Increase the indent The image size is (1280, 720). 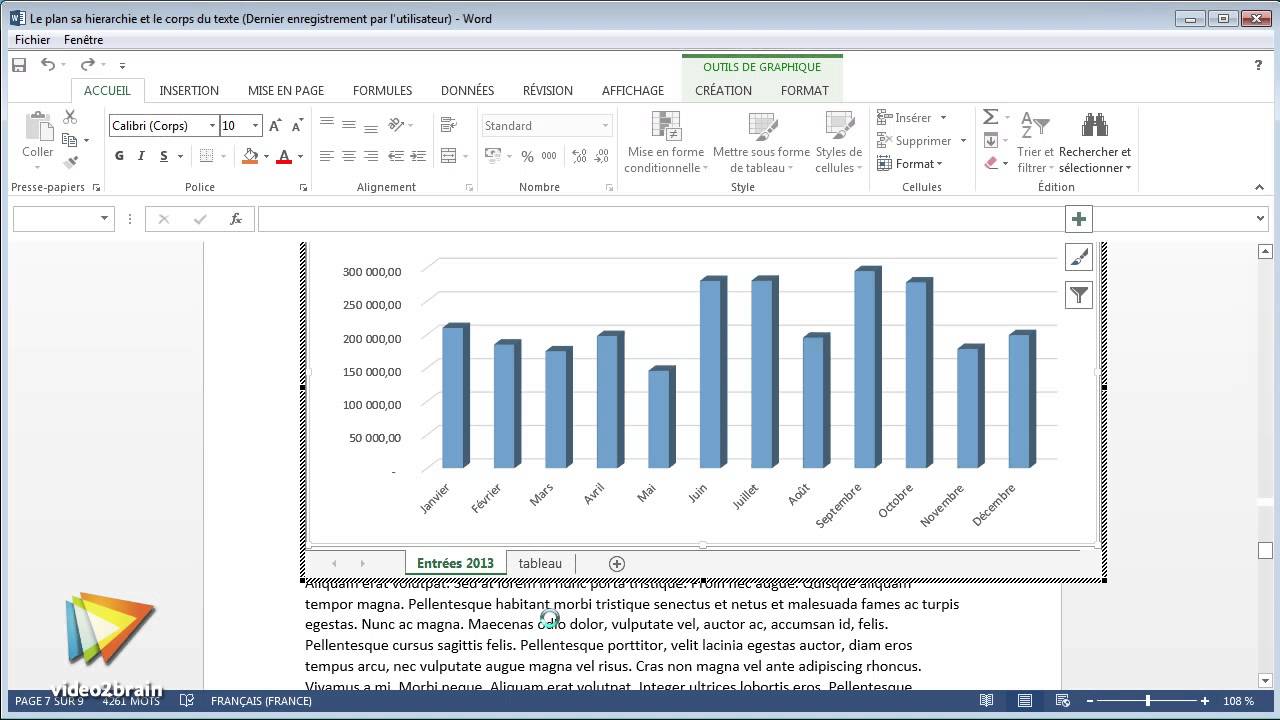[417, 156]
